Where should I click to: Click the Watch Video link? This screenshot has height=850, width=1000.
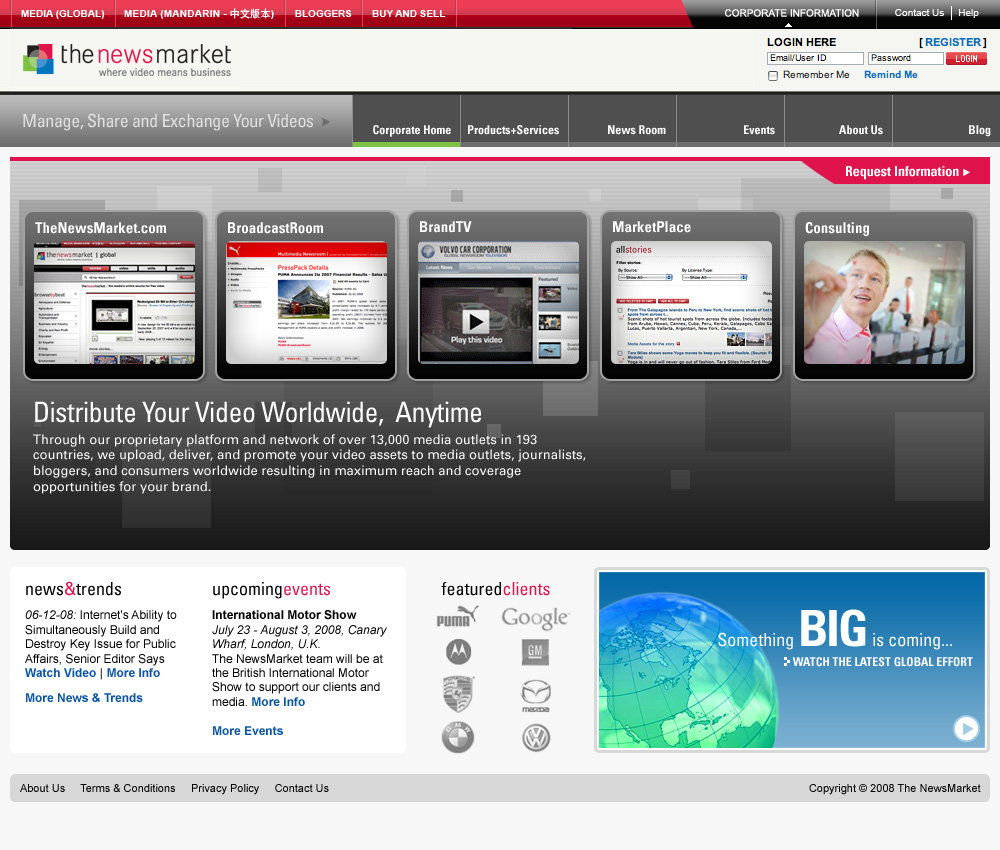click(x=61, y=673)
